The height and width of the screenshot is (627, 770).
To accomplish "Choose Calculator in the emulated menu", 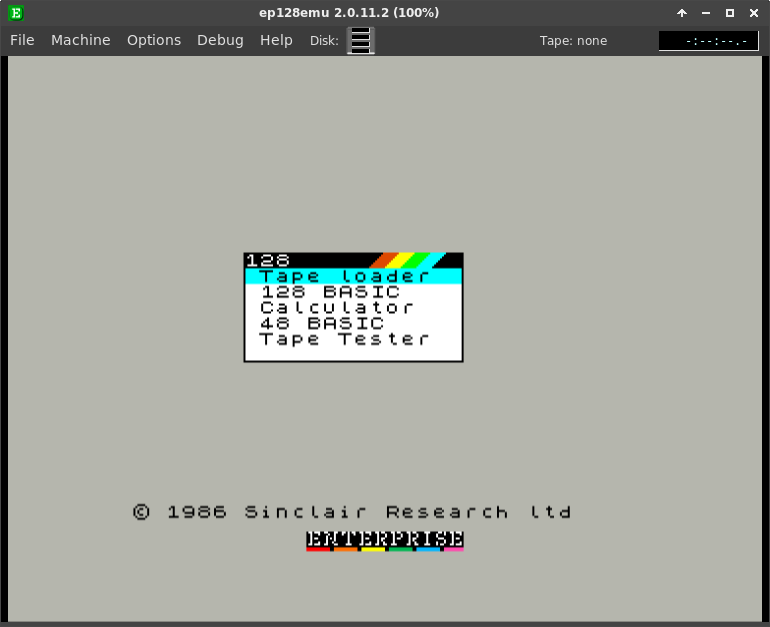I will tap(354, 307).
